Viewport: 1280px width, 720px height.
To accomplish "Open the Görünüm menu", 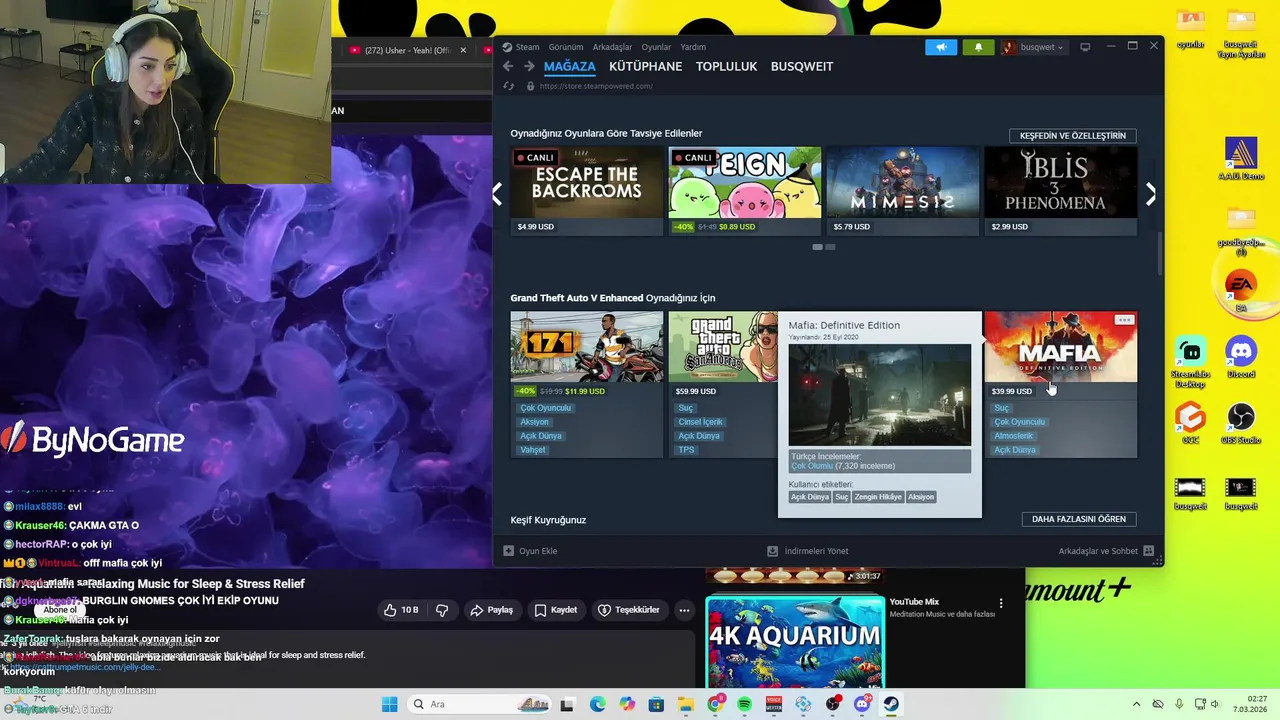I will [566, 47].
